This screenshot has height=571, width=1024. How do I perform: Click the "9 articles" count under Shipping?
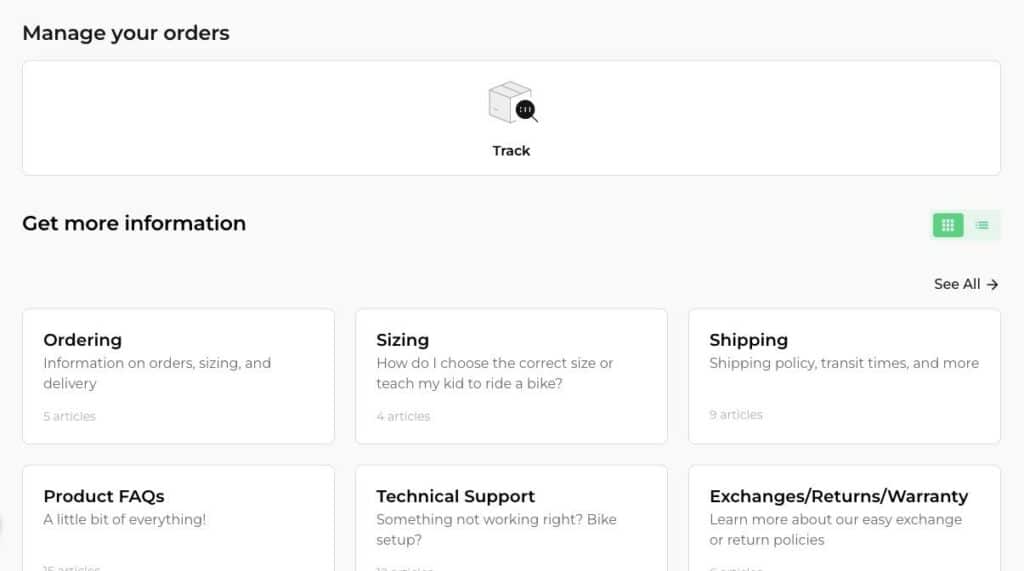[735, 415]
